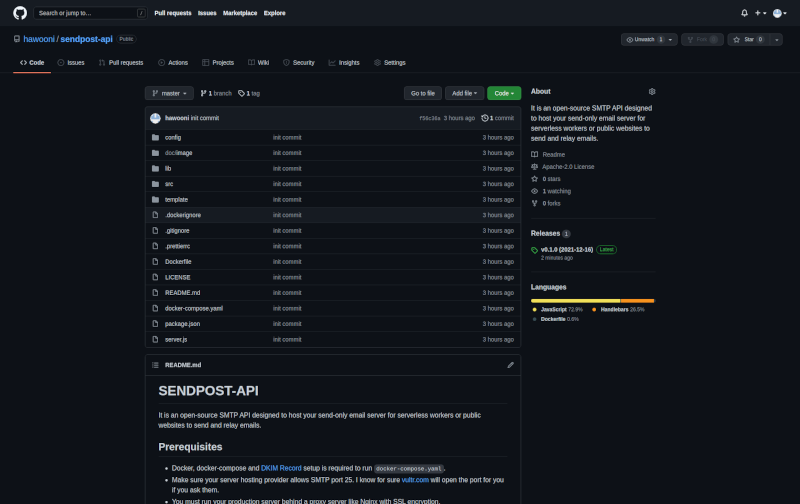Open the .dockerignore file
The image size is (800, 504).
click(183, 215)
